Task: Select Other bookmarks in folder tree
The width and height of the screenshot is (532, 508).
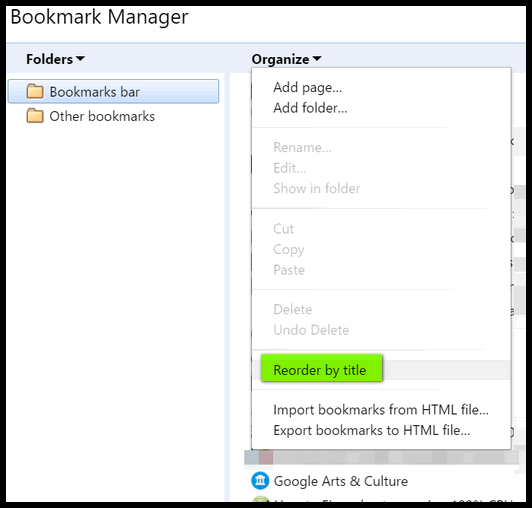Action: (102, 116)
